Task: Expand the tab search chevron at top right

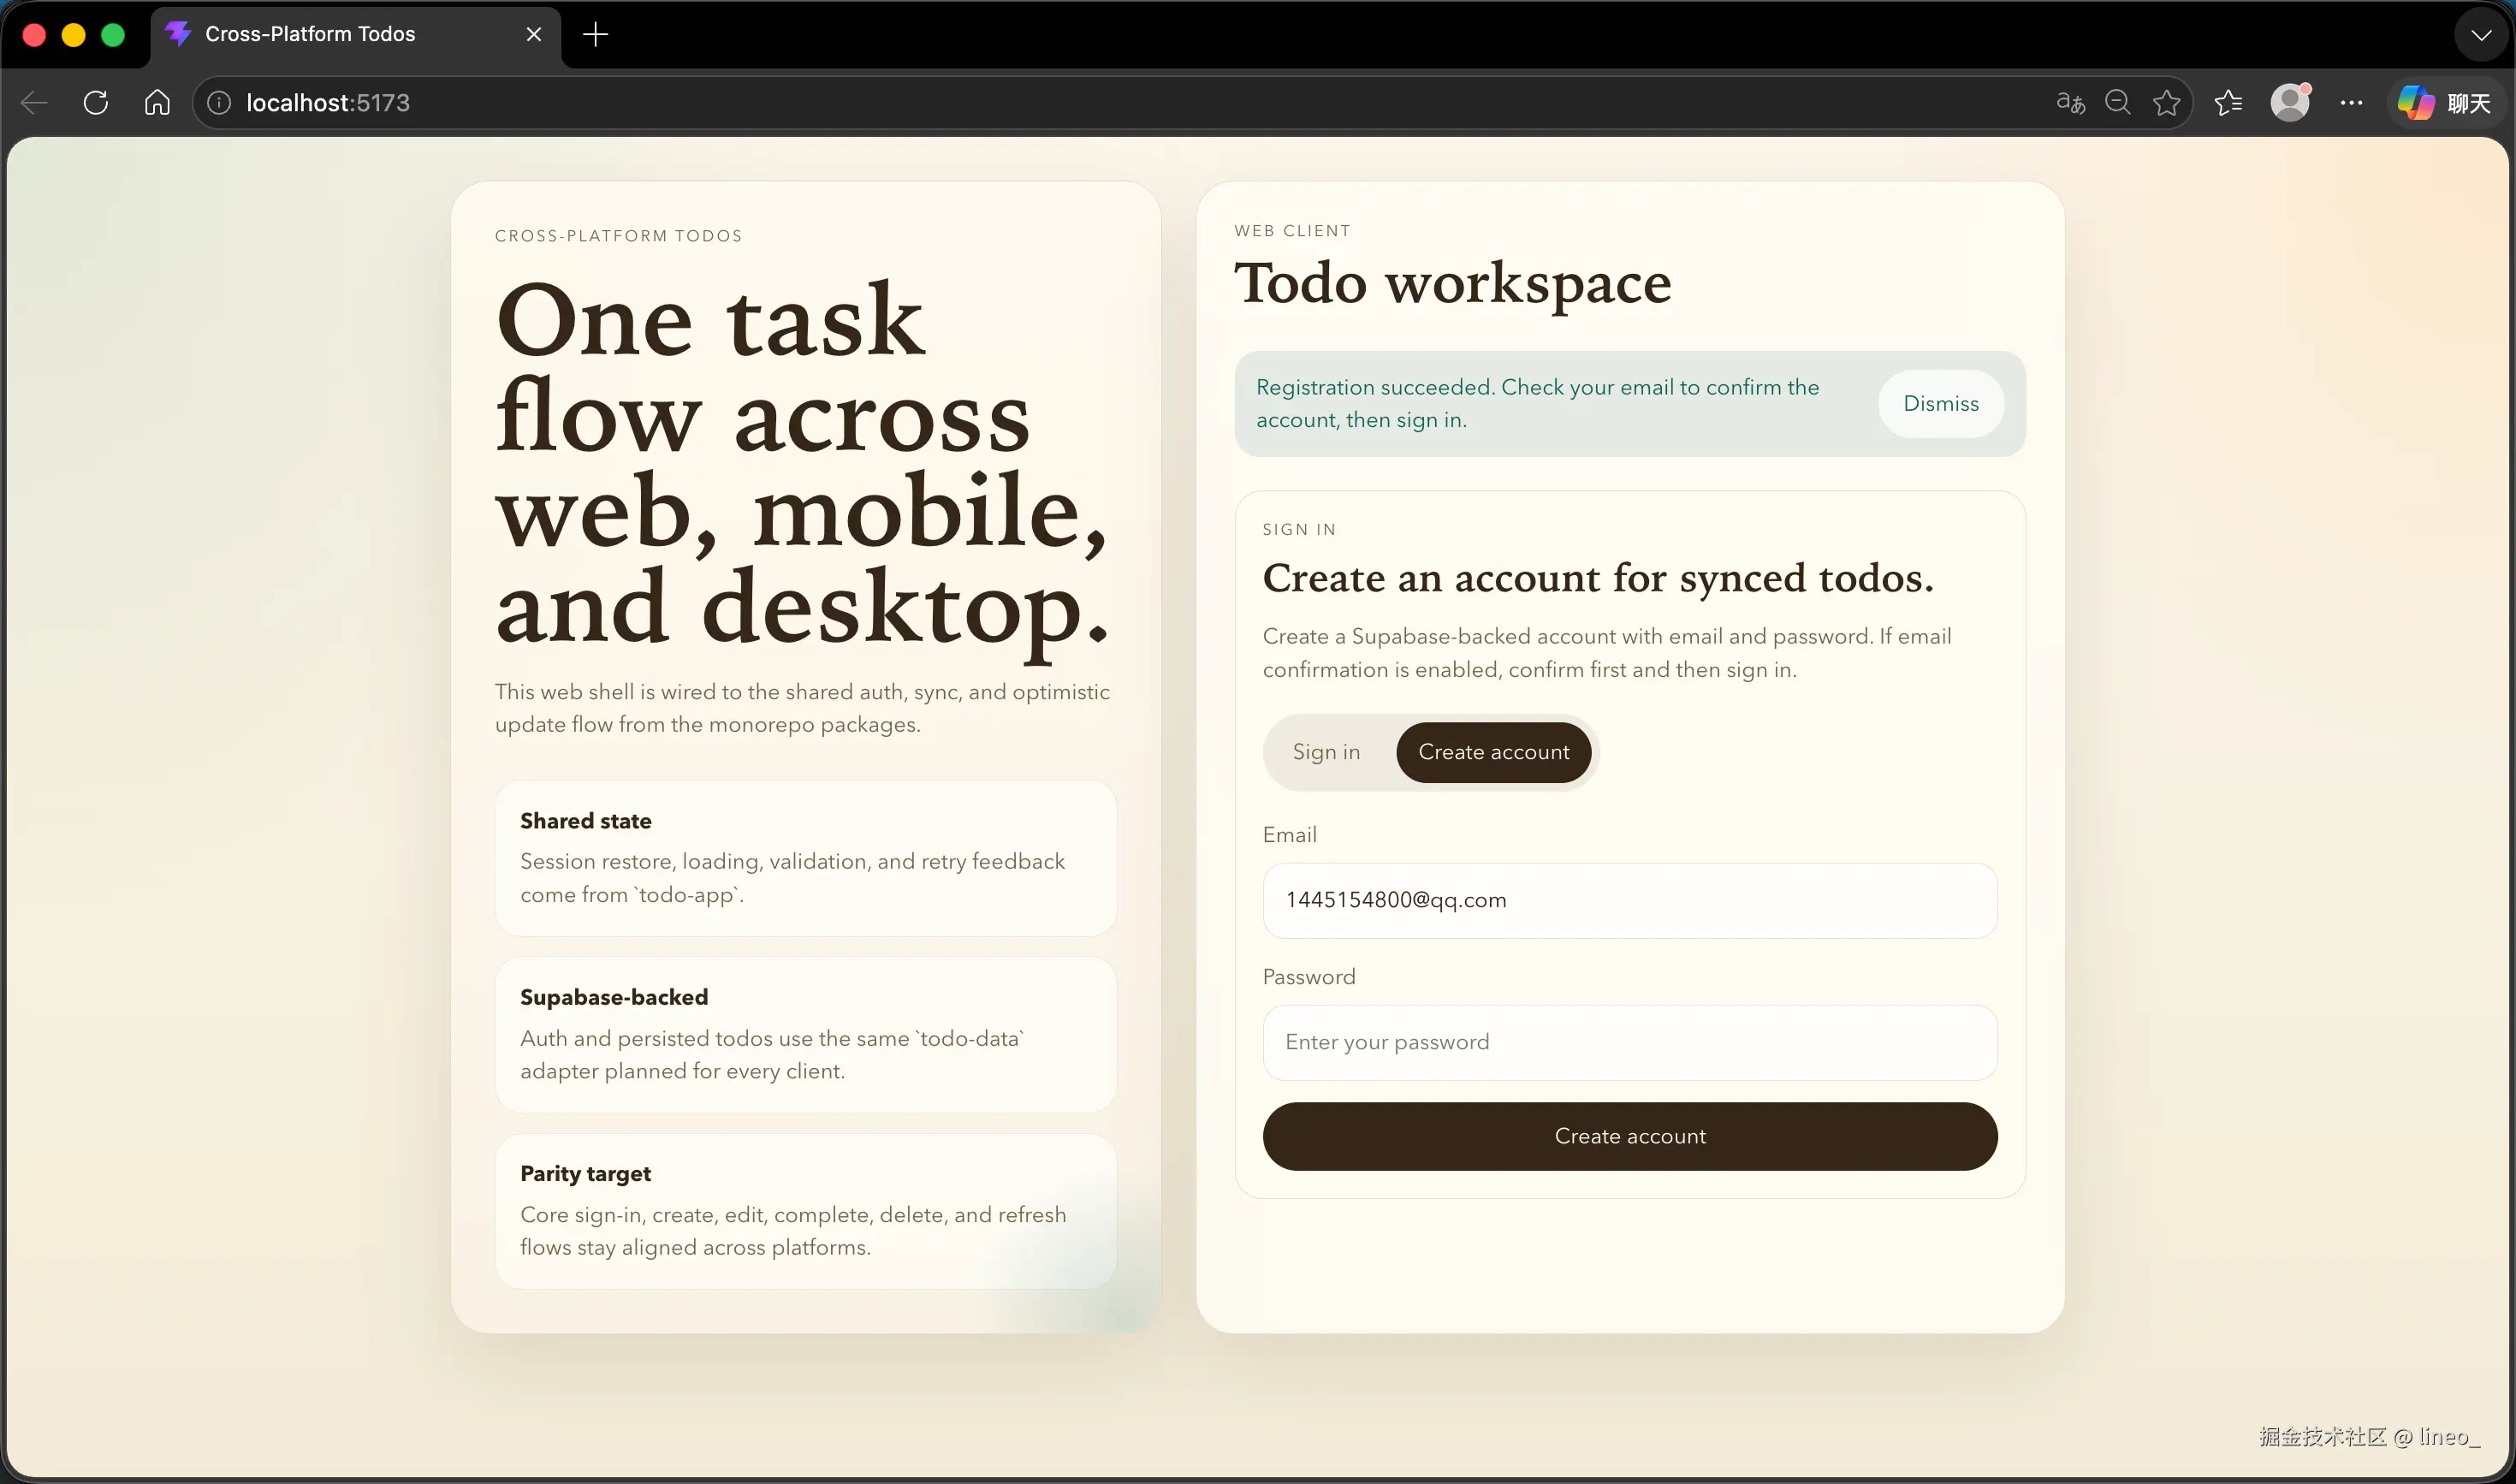Action: click(x=2480, y=35)
